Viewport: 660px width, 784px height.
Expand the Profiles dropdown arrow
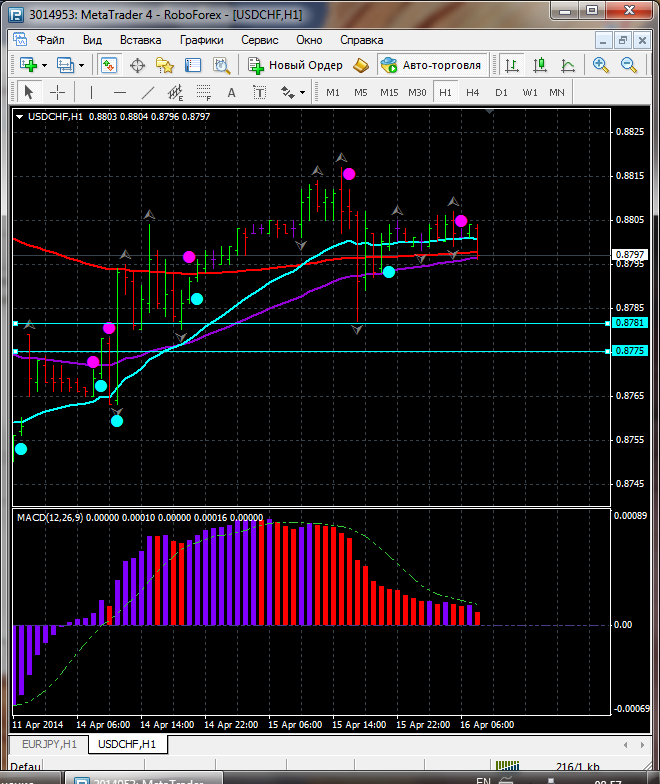tap(82, 65)
